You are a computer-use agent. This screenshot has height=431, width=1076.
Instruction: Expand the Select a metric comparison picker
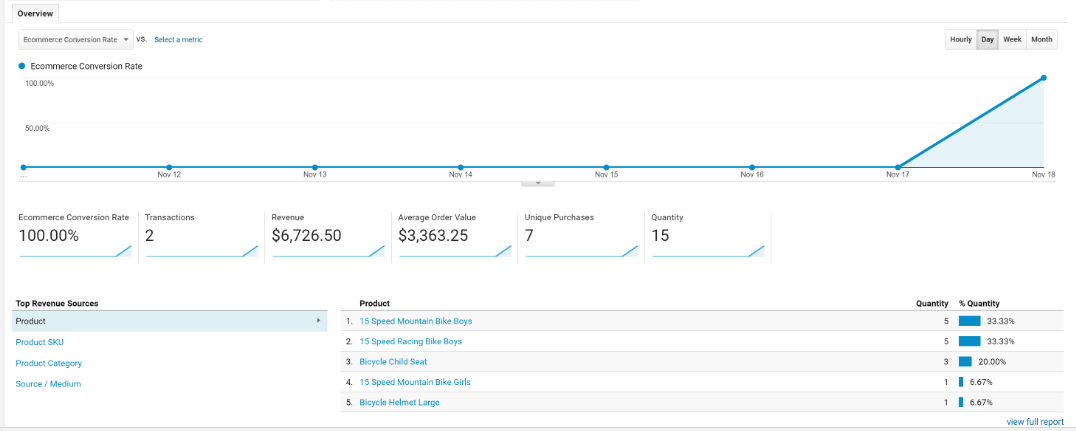[x=178, y=40]
